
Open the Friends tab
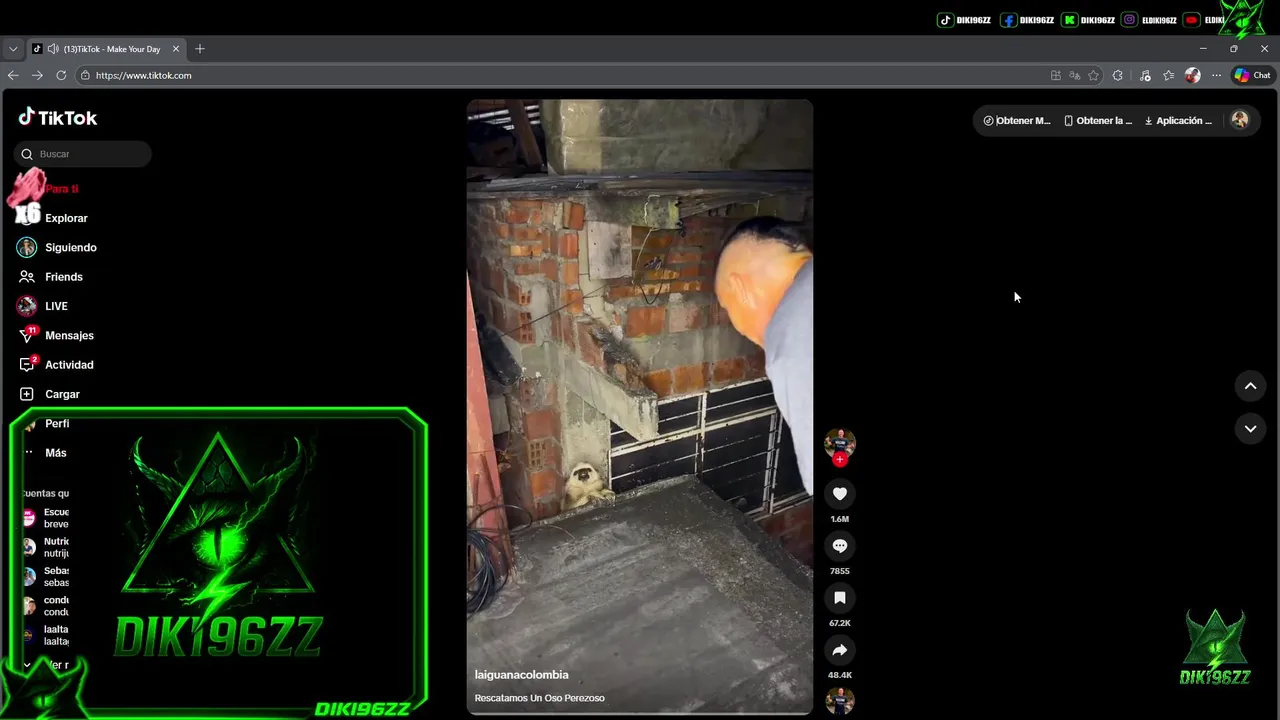point(63,277)
